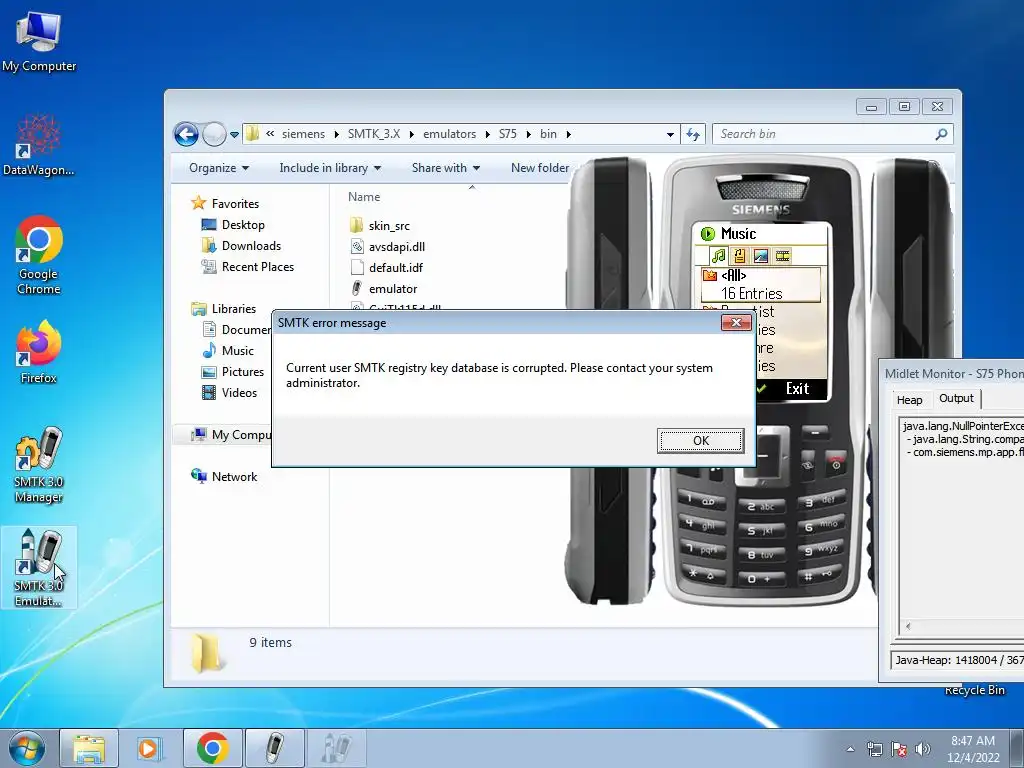Close the SMTK error message dialog
Screen dimensions: 1024x768
pyautogui.click(x=736, y=323)
